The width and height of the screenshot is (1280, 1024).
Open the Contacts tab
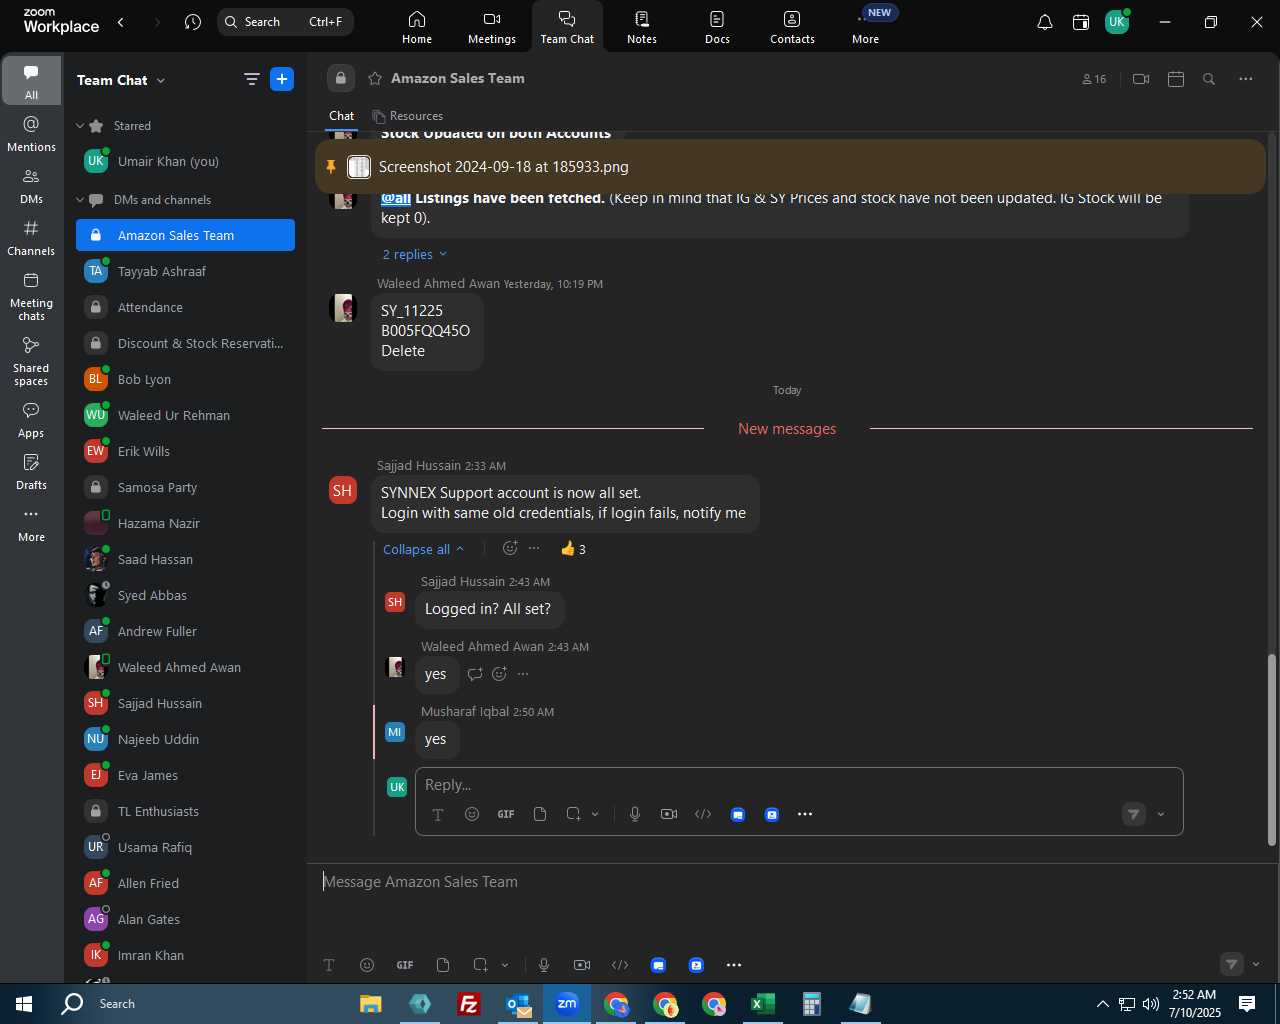click(792, 27)
